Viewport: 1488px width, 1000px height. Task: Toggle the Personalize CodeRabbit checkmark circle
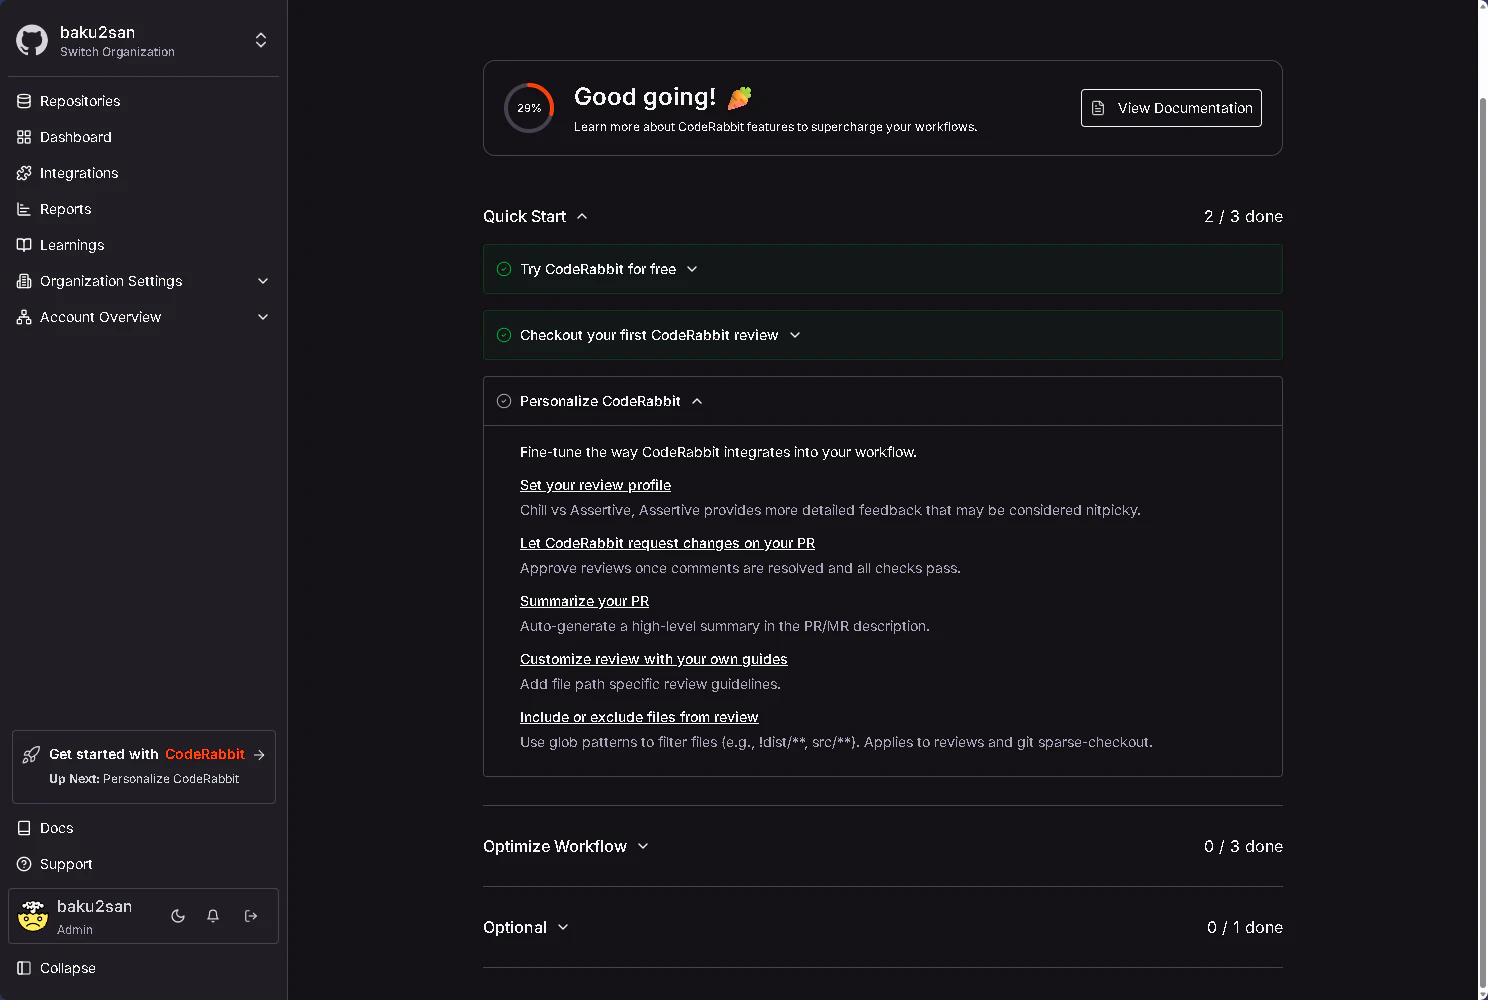click(x=504, y=401)
